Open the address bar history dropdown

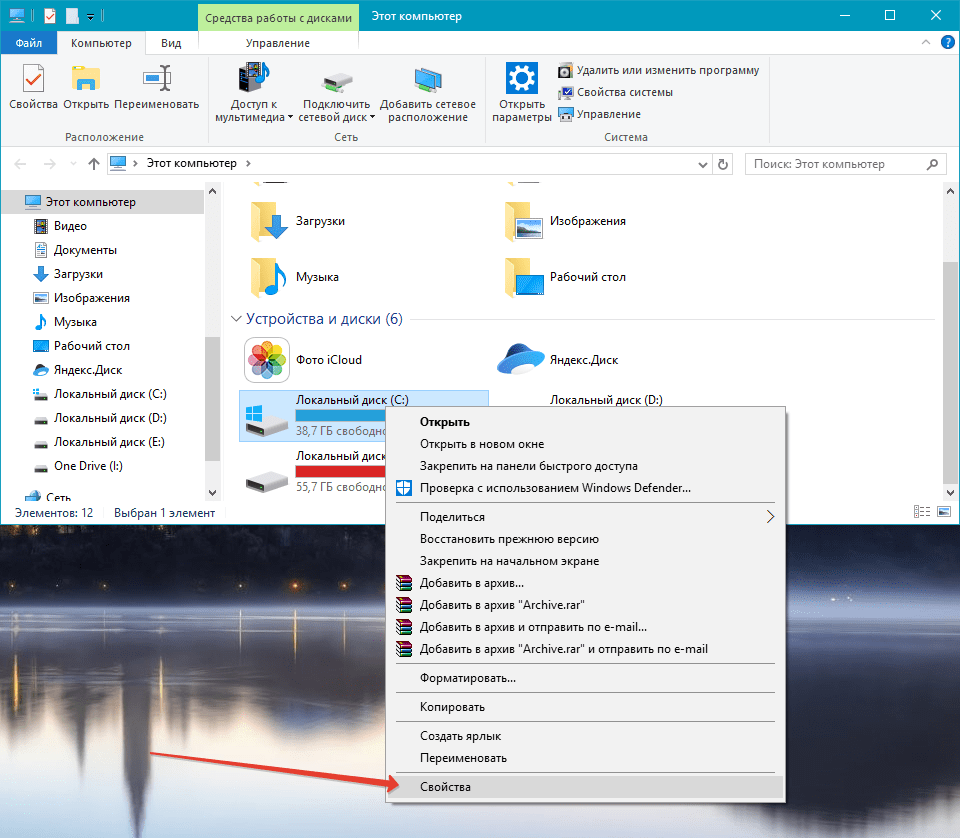[701, 164]
